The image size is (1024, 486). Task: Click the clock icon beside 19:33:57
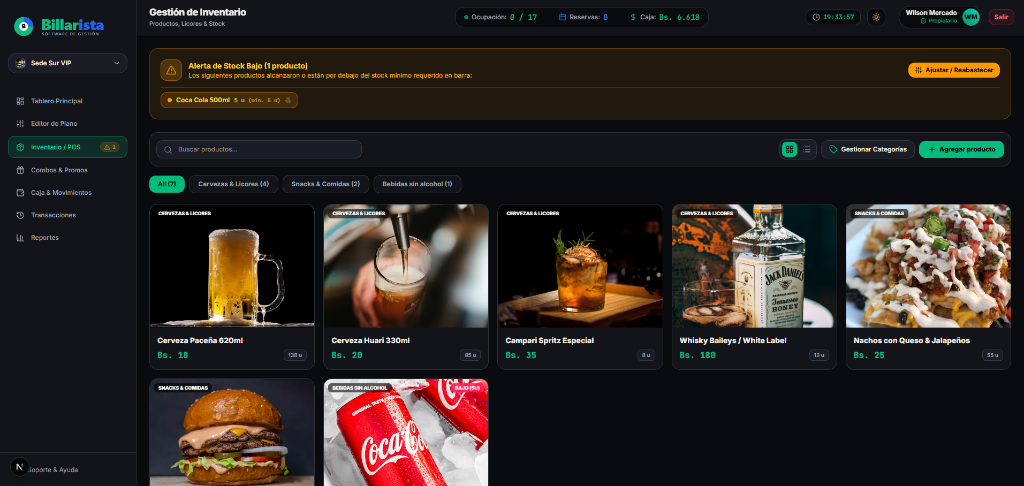[816, 17]
